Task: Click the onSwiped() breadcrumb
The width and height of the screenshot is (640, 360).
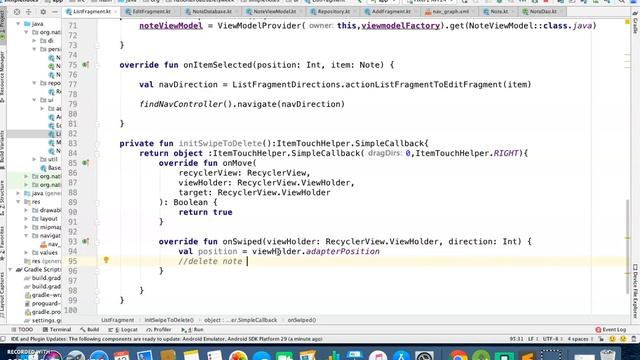Action: tap(302, 320)
